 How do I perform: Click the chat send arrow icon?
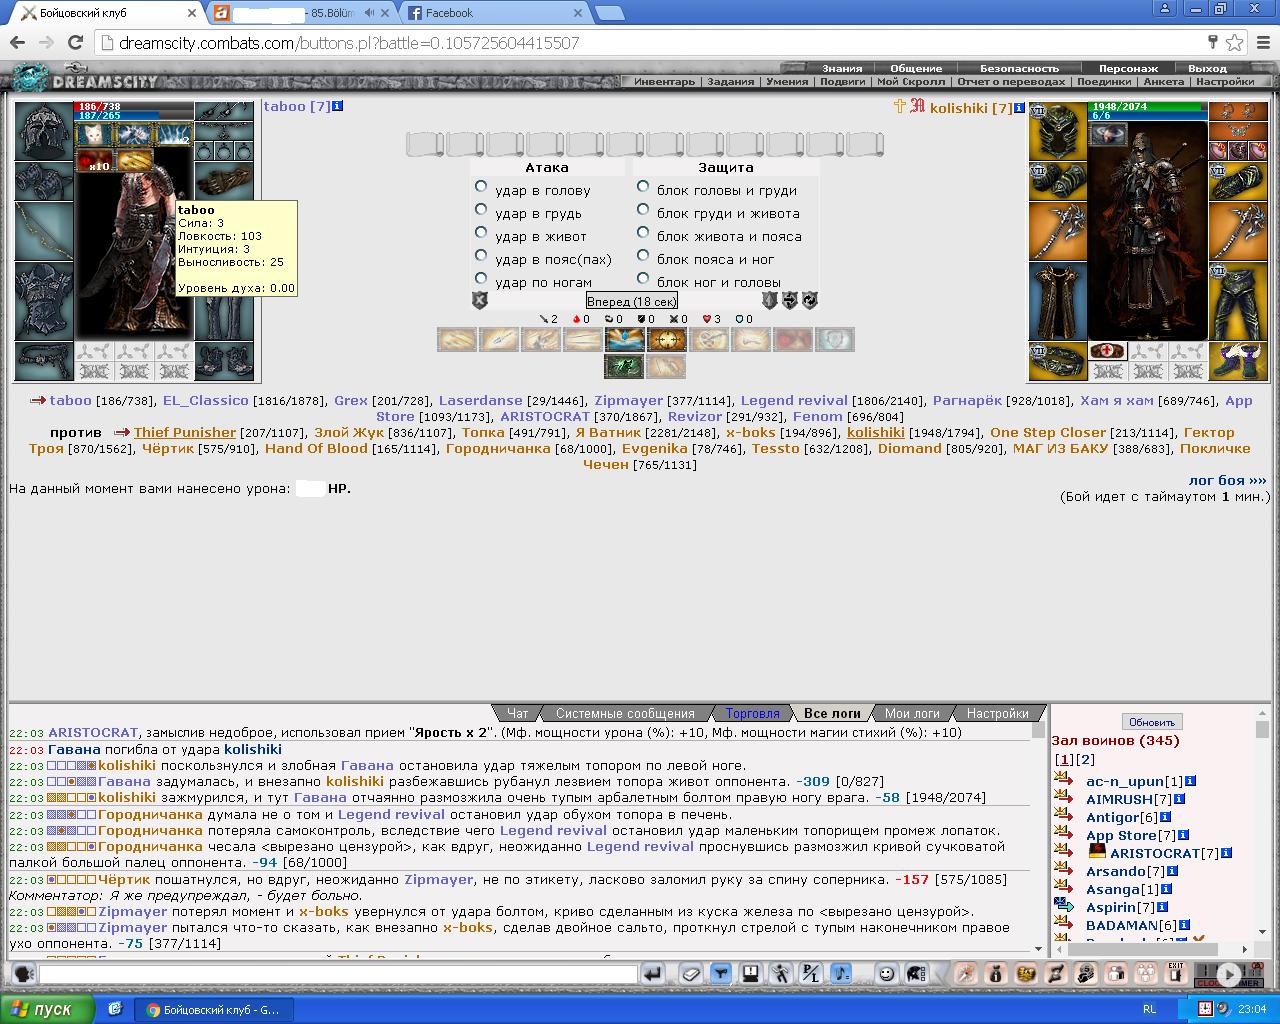pyautogui.click(x=652, y=973)
